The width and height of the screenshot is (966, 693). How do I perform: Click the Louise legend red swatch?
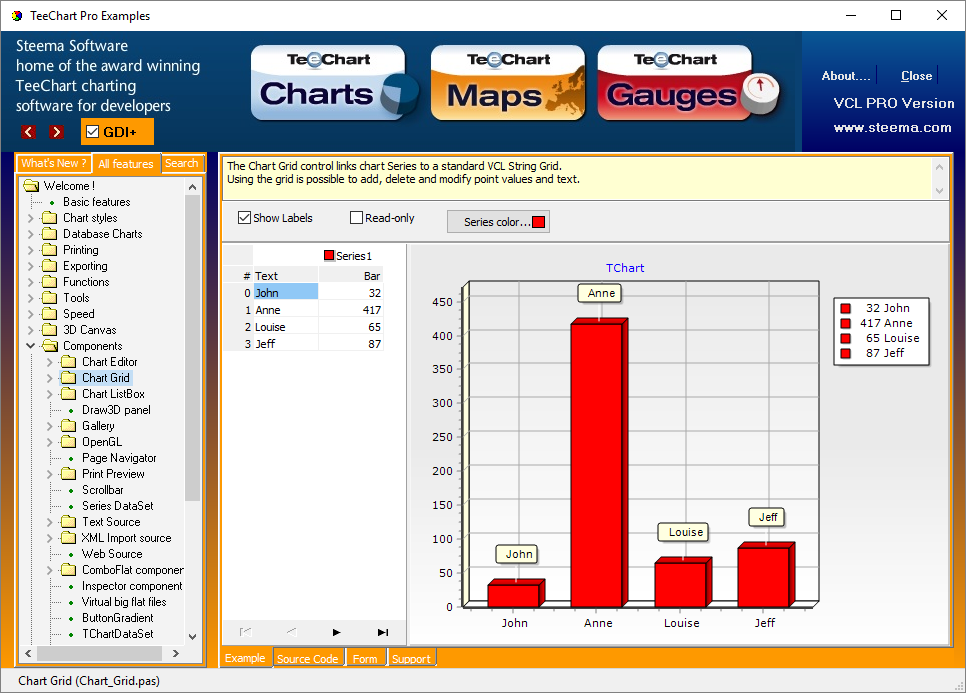(845, 338)
